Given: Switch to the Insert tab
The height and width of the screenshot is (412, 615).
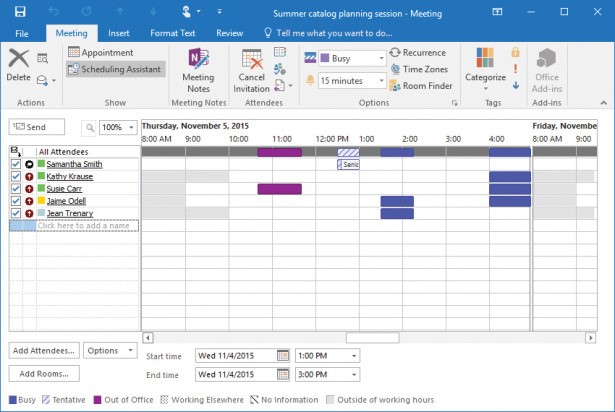Looking at the screenshot, I should [x=119, y=33].
